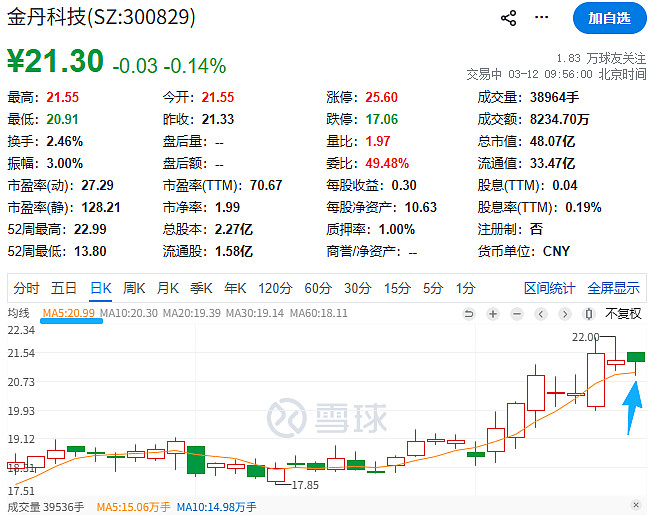Open the three-dot more options menu
The height and width of the screenshot is (515, 653).
click(541, 17)
